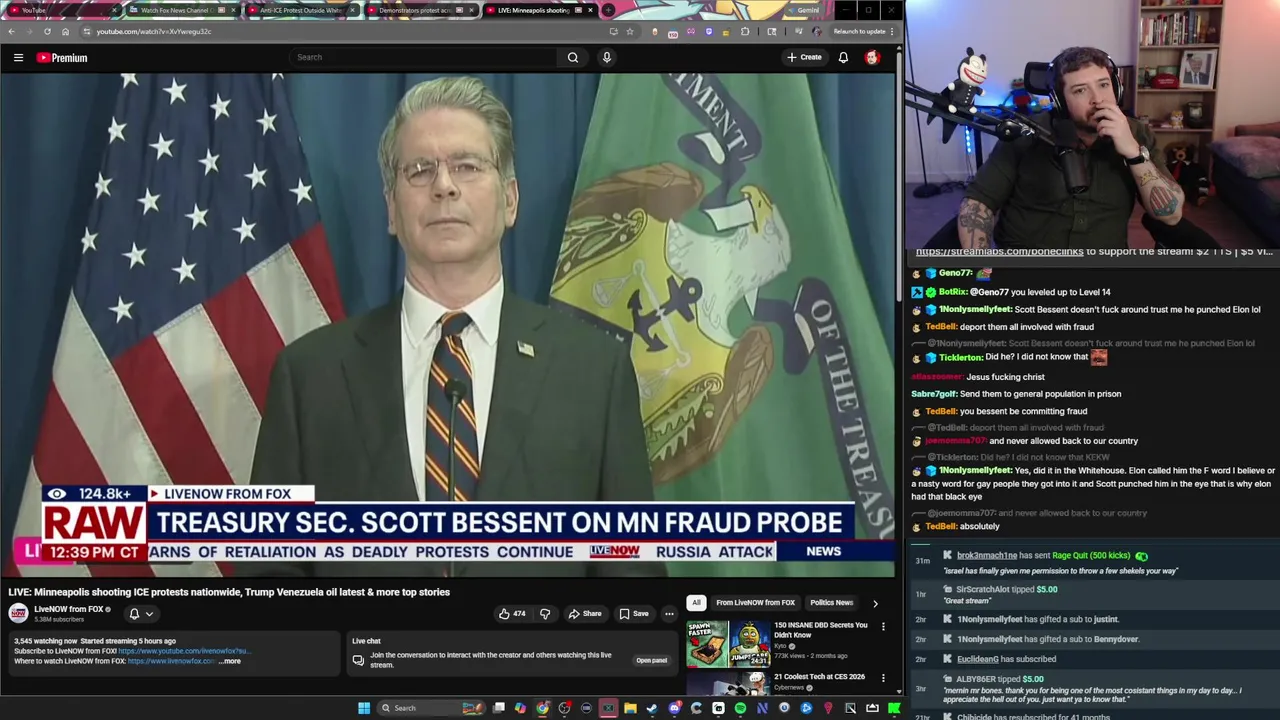Click the YouTube search magnifier button
Screen dimensions: 1280x720
573,57
